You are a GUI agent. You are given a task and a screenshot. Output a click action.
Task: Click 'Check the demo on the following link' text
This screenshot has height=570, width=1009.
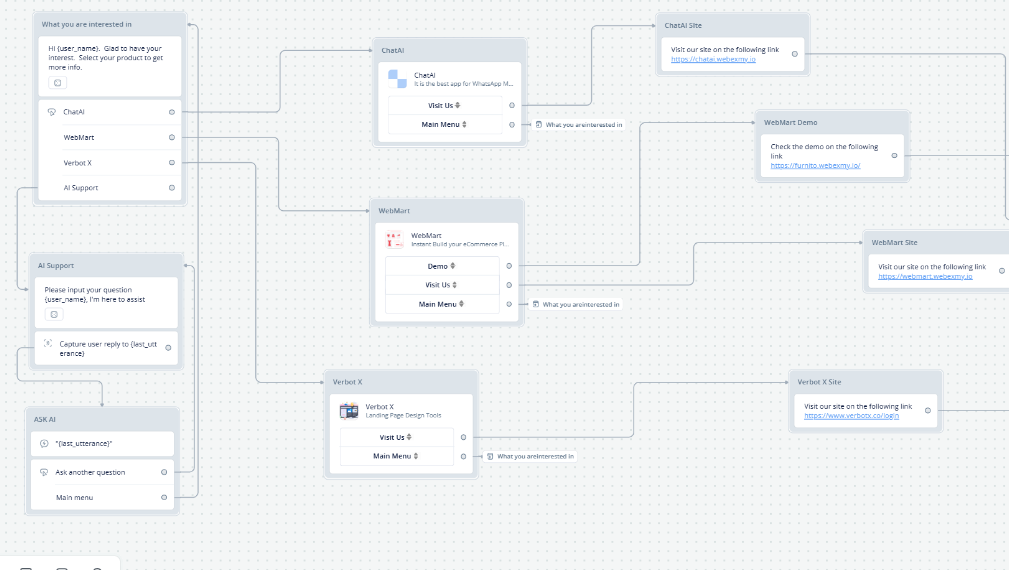coord(824,151)
